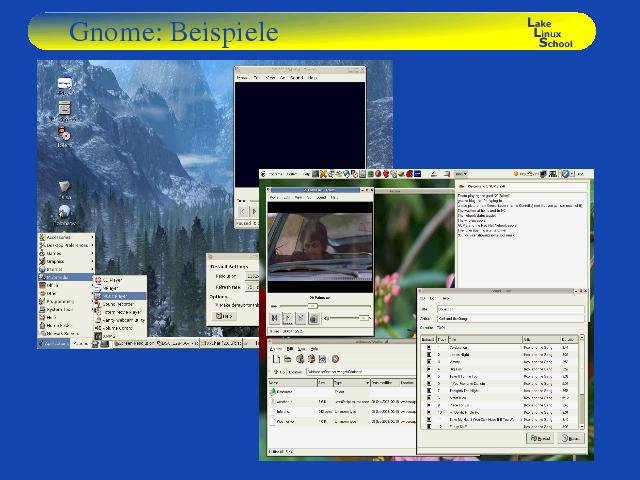Launch CD Player from Multimedia submenu
The image size is (640, 480).
point(120,280)
